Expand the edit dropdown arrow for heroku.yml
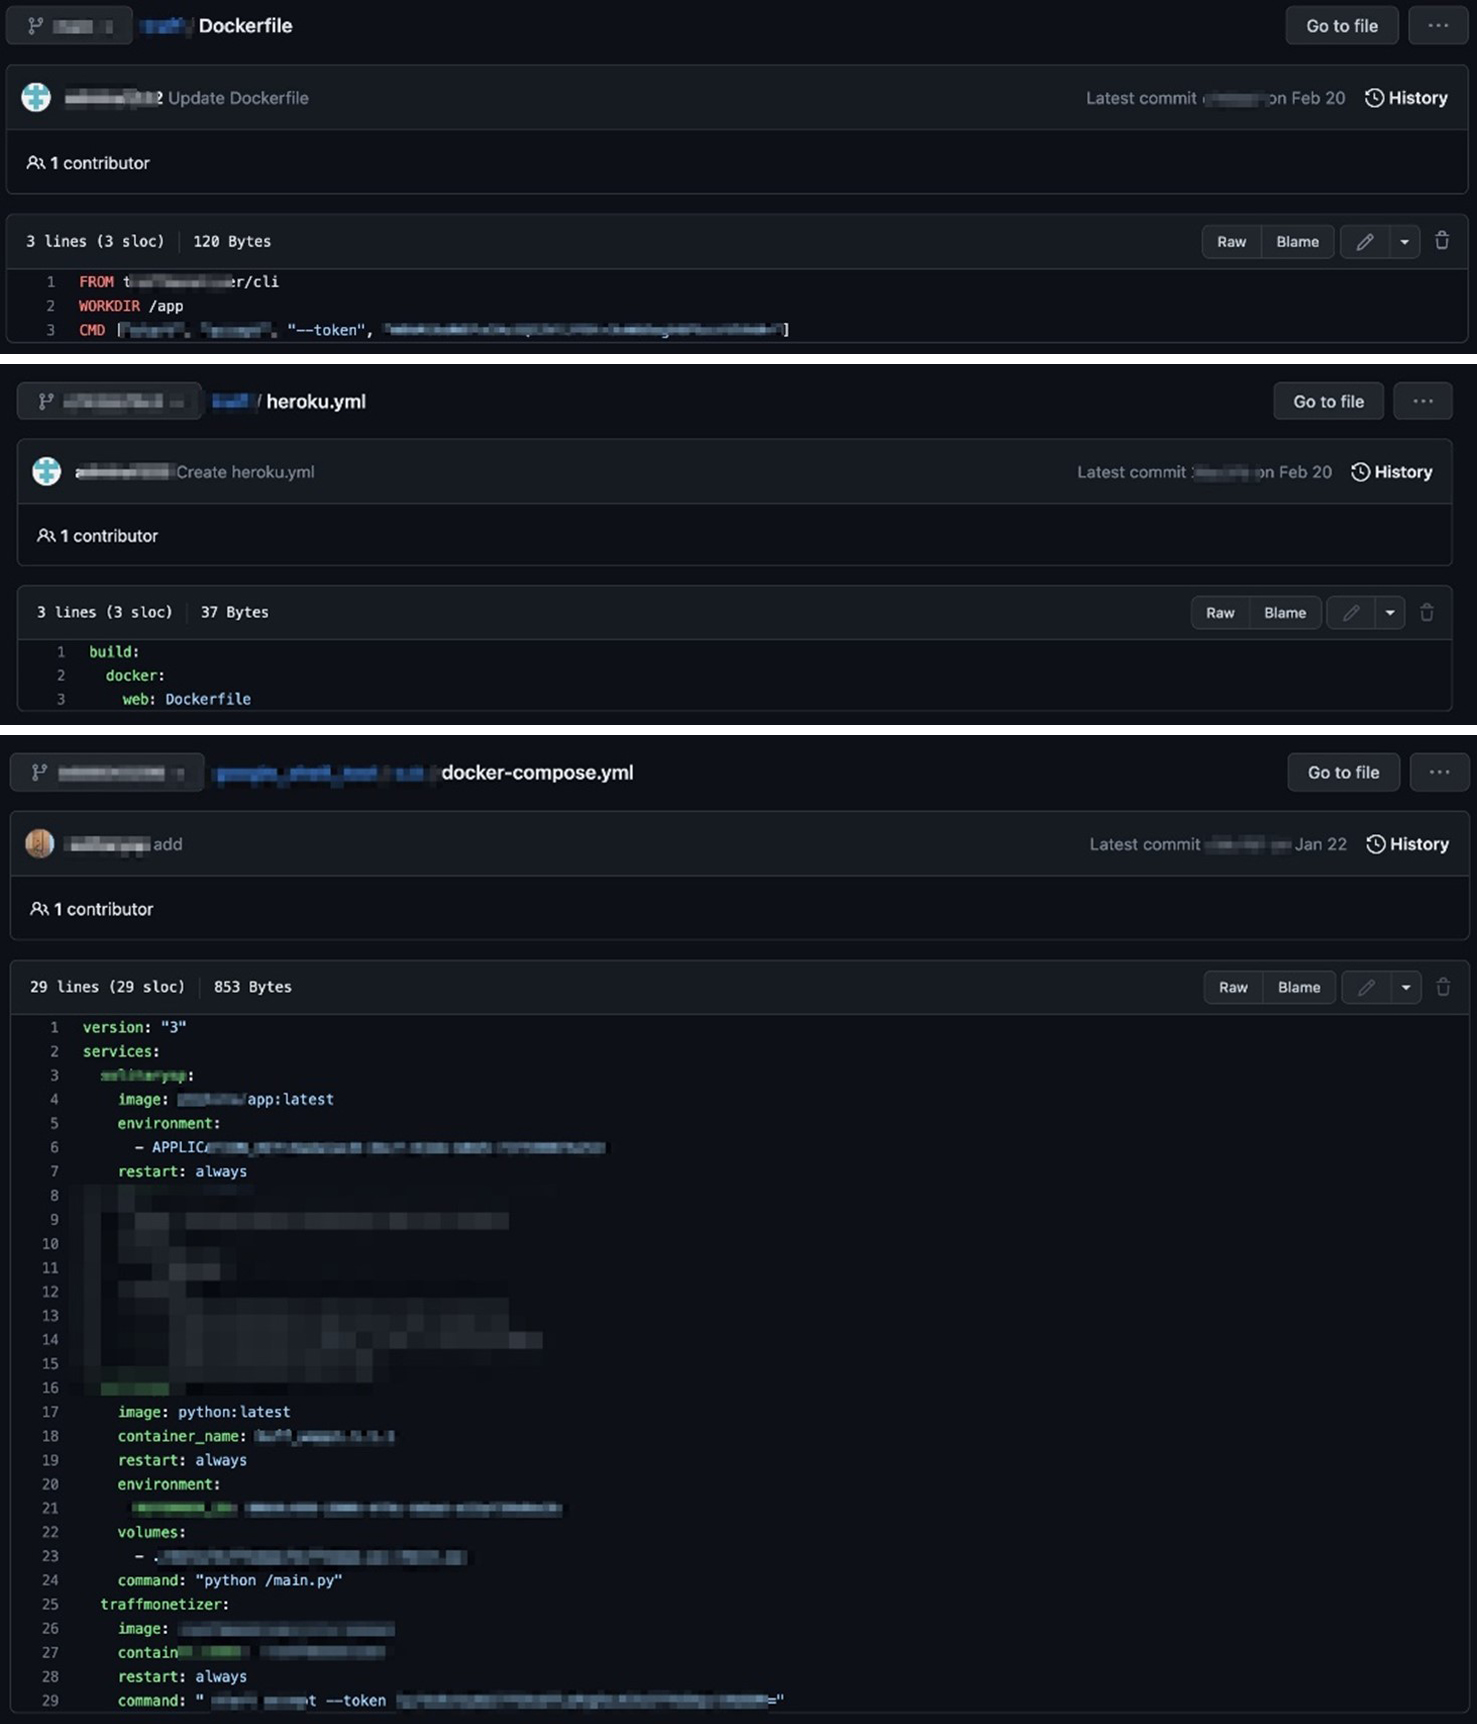 (x=1389, y=613)
